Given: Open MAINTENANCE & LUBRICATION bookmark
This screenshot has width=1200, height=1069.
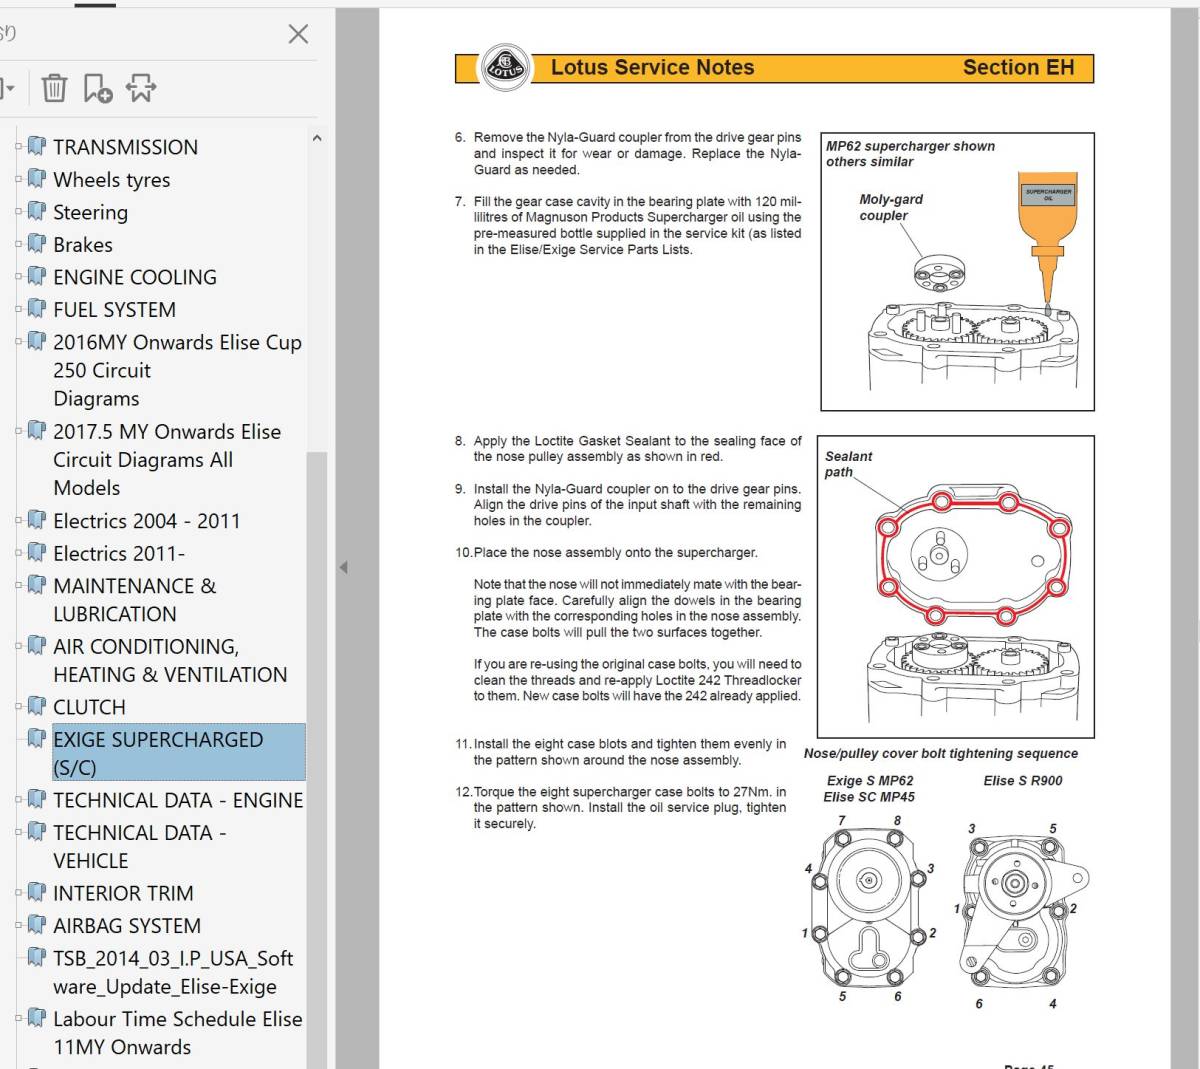Looking at the screenshot, I should [x=134, y=600].
